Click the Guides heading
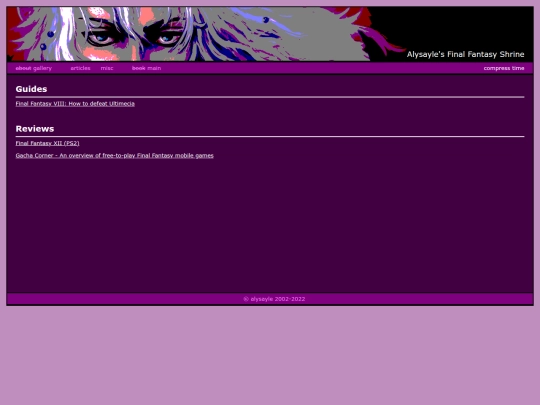The height and width of the screenshot is (405, 540). click(31, 89)
